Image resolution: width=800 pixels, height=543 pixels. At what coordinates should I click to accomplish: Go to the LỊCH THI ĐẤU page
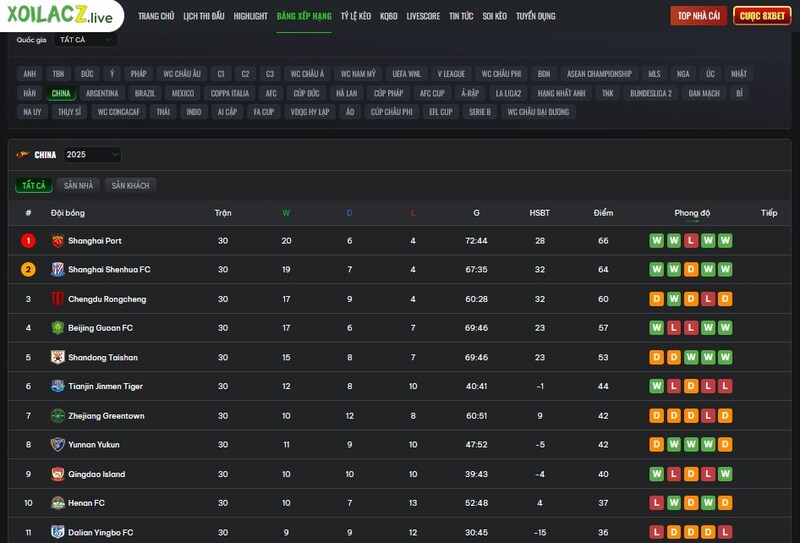point(204,16)
